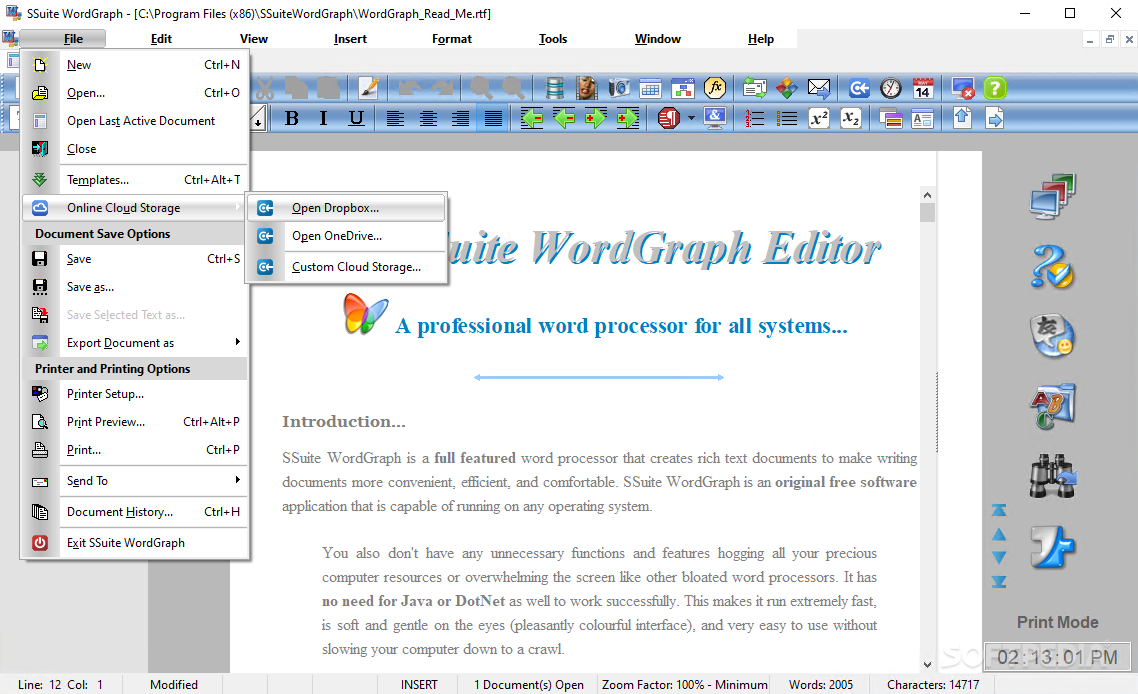Click the film strip portrait icon

tap(586, 89)
